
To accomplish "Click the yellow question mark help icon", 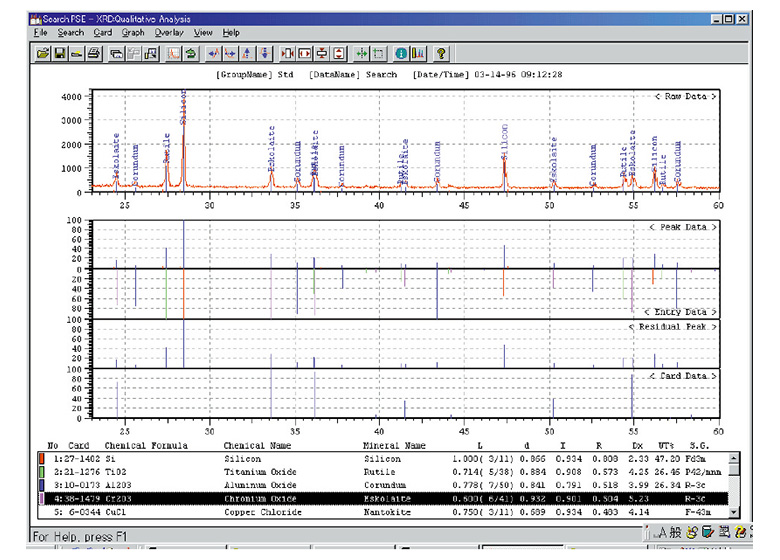I will pos(441,53).
